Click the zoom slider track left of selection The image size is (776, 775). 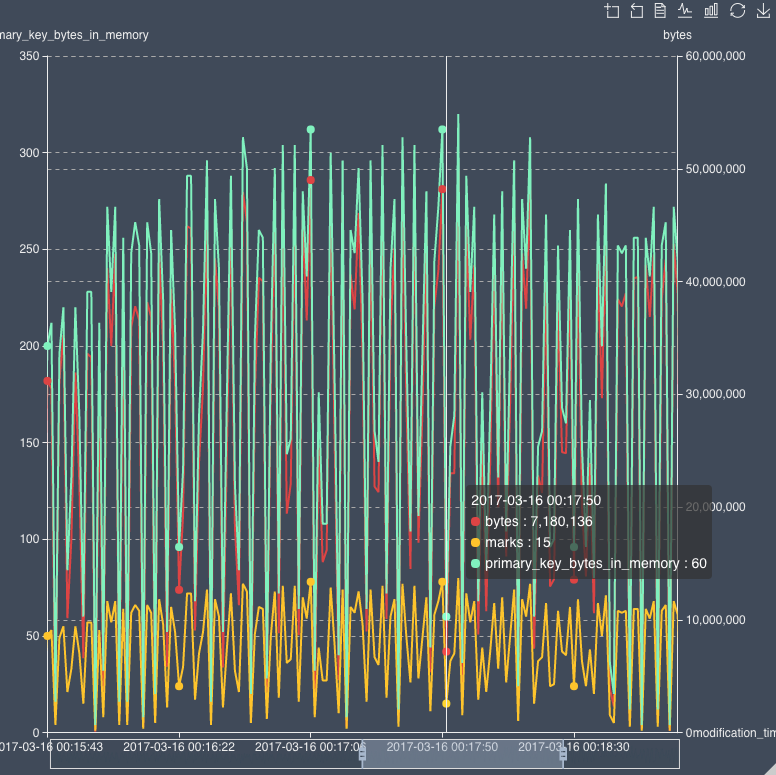tap(200, 754)
